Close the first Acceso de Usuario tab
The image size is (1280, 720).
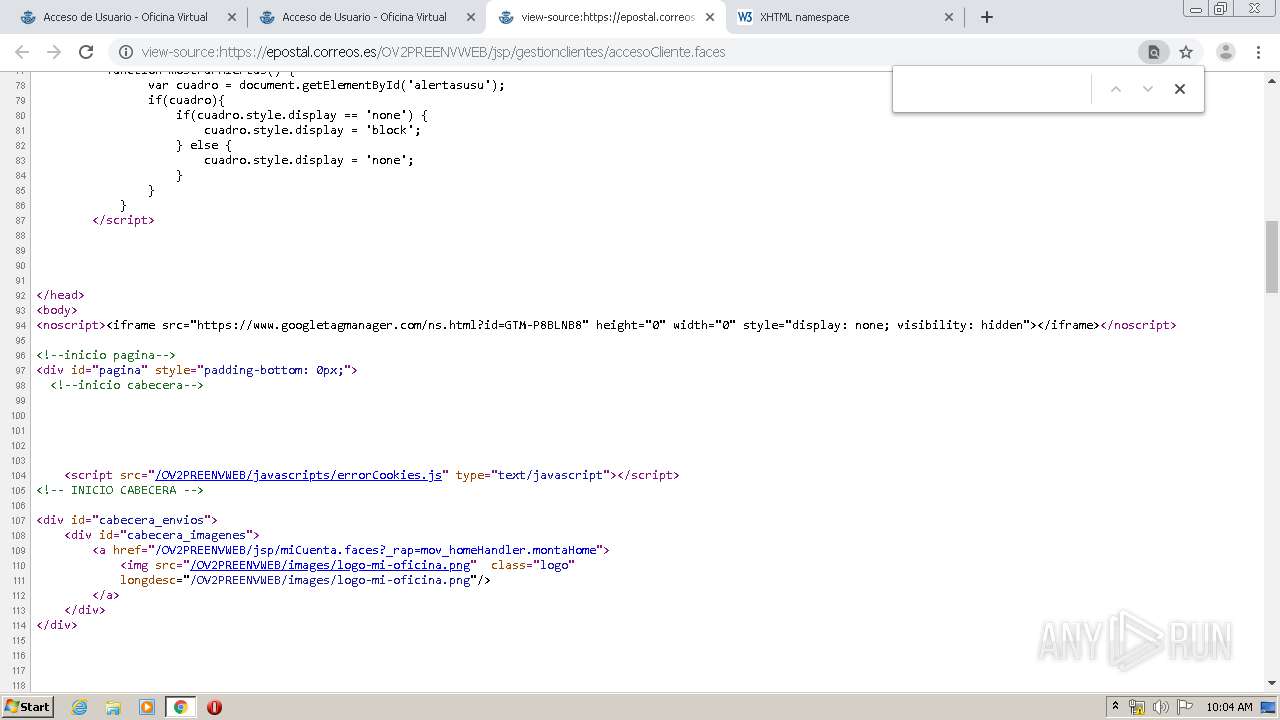[x=232, y=17]
